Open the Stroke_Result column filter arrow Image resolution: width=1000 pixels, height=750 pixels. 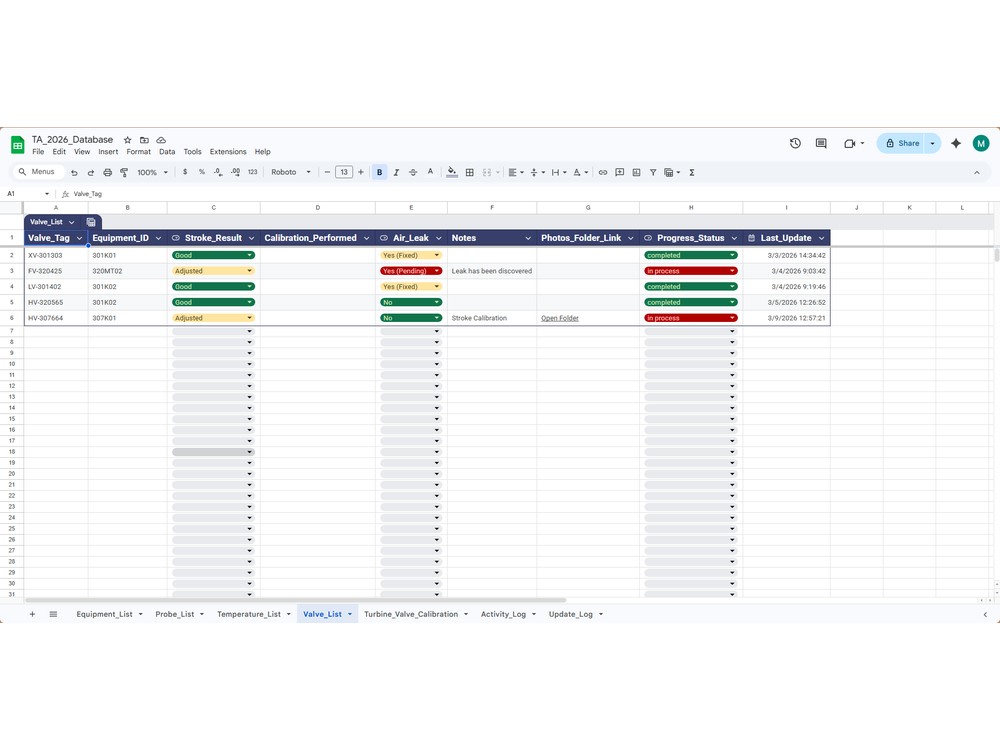[251, 238]
